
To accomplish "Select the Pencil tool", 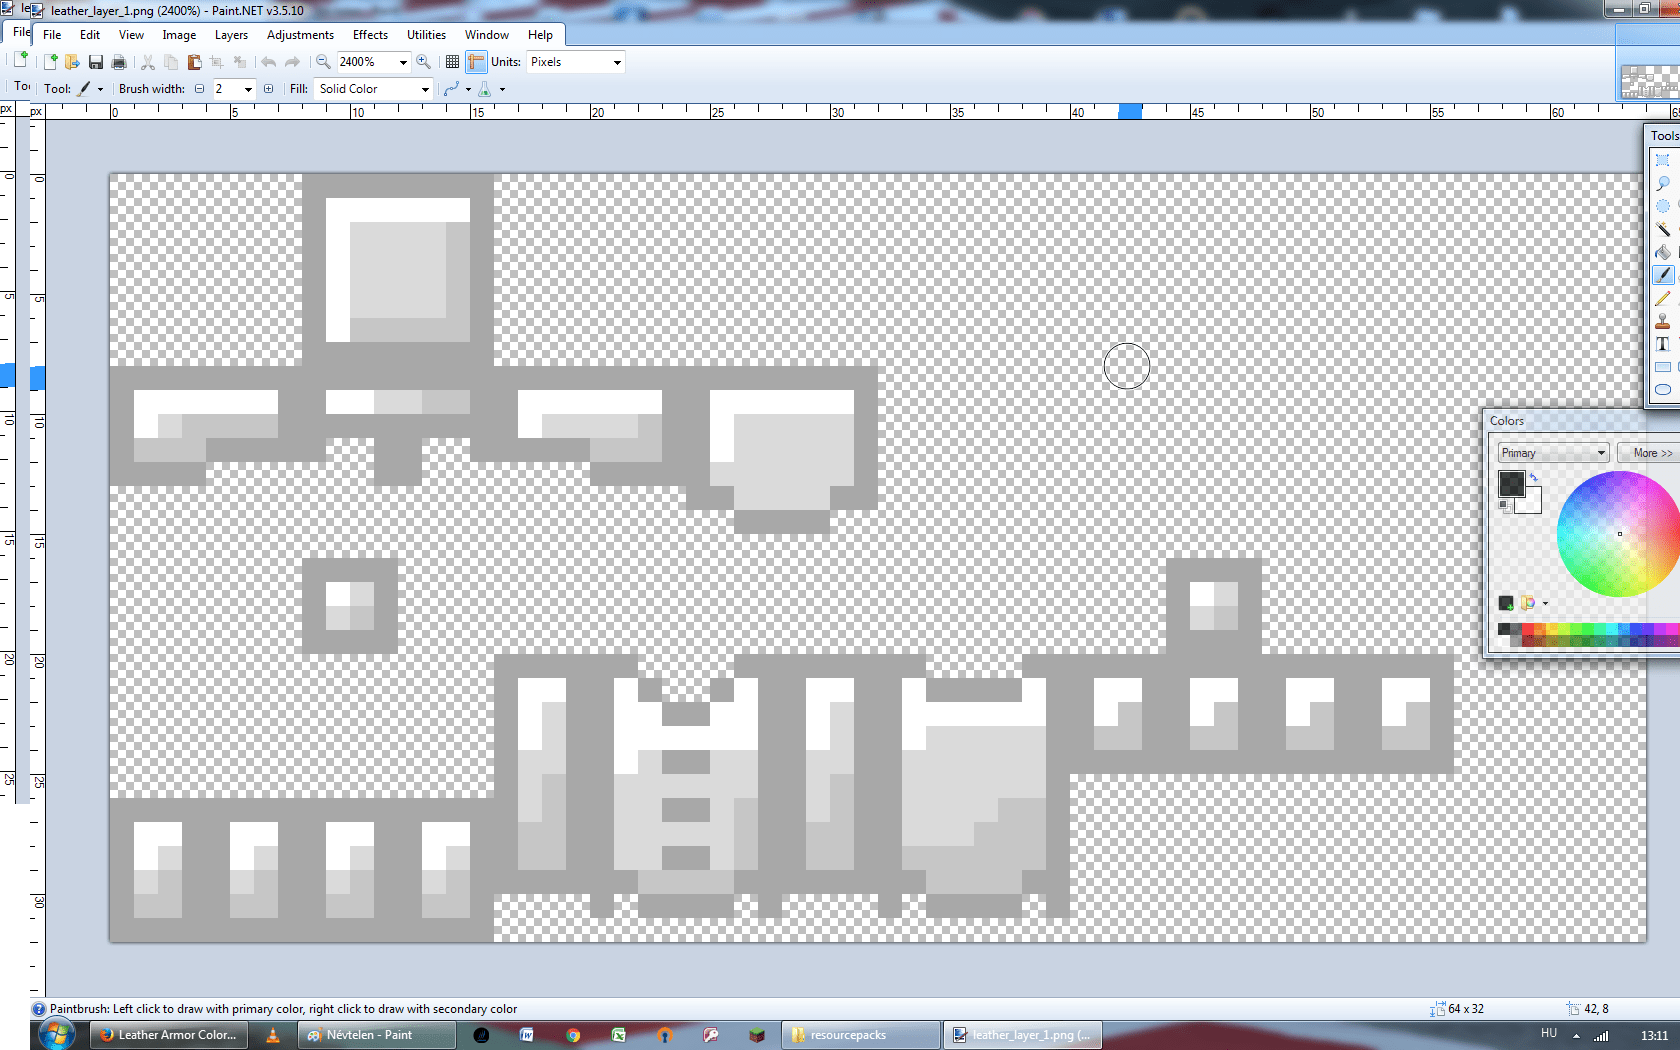I will (x=1662, y=298).
